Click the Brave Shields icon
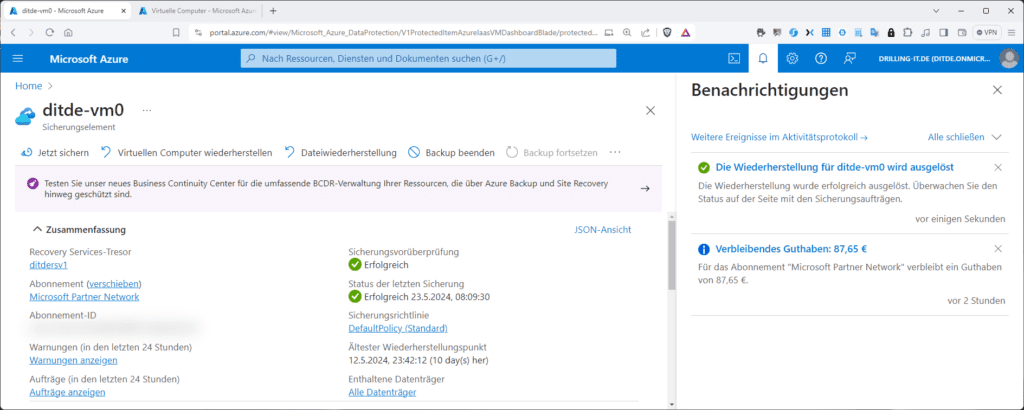The width and height of the screenshot is (1024, 410). [x=667, y=33]
